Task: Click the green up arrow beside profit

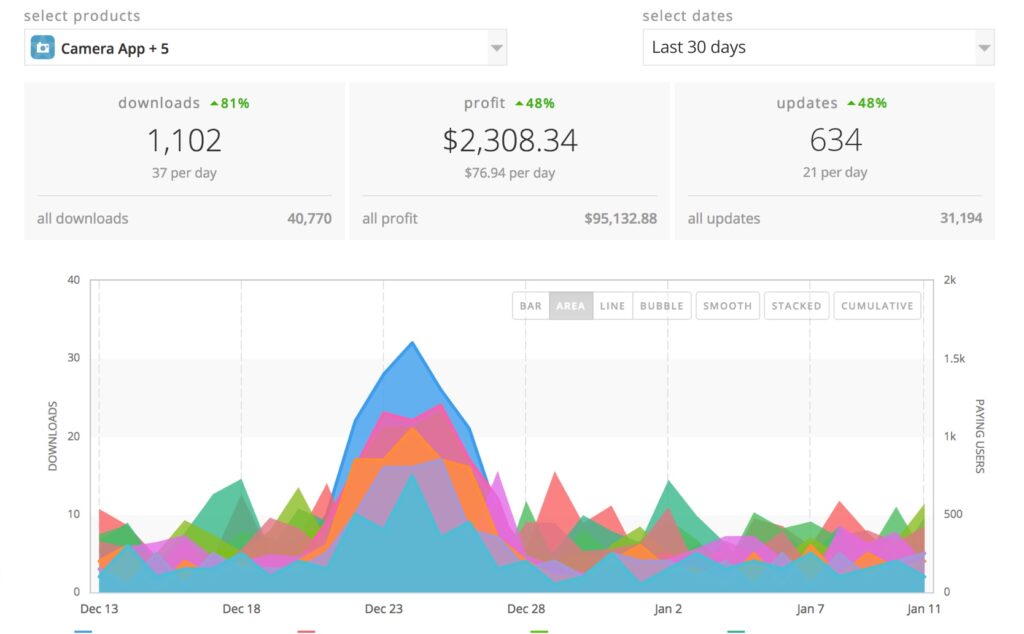Action: click(x=519, y=103)
